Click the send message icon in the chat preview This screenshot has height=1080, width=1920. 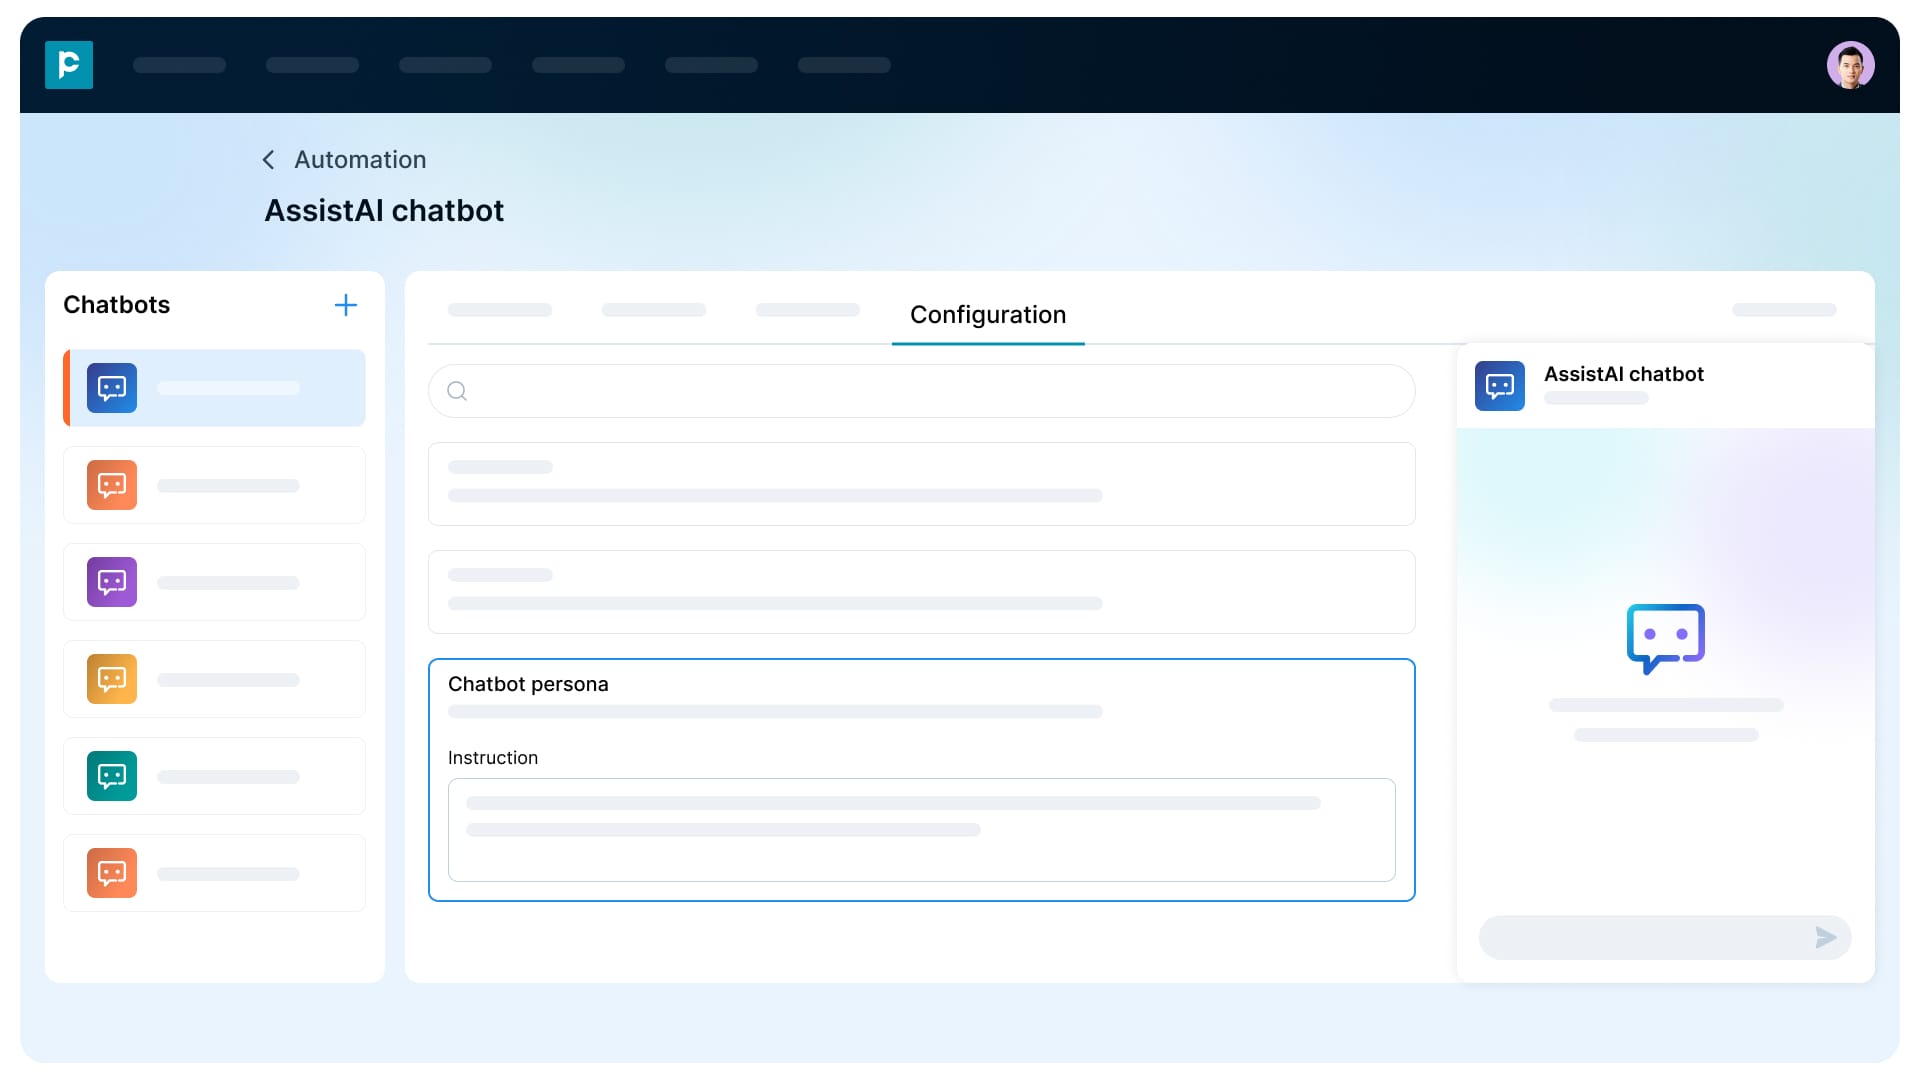coord(1826,938)
